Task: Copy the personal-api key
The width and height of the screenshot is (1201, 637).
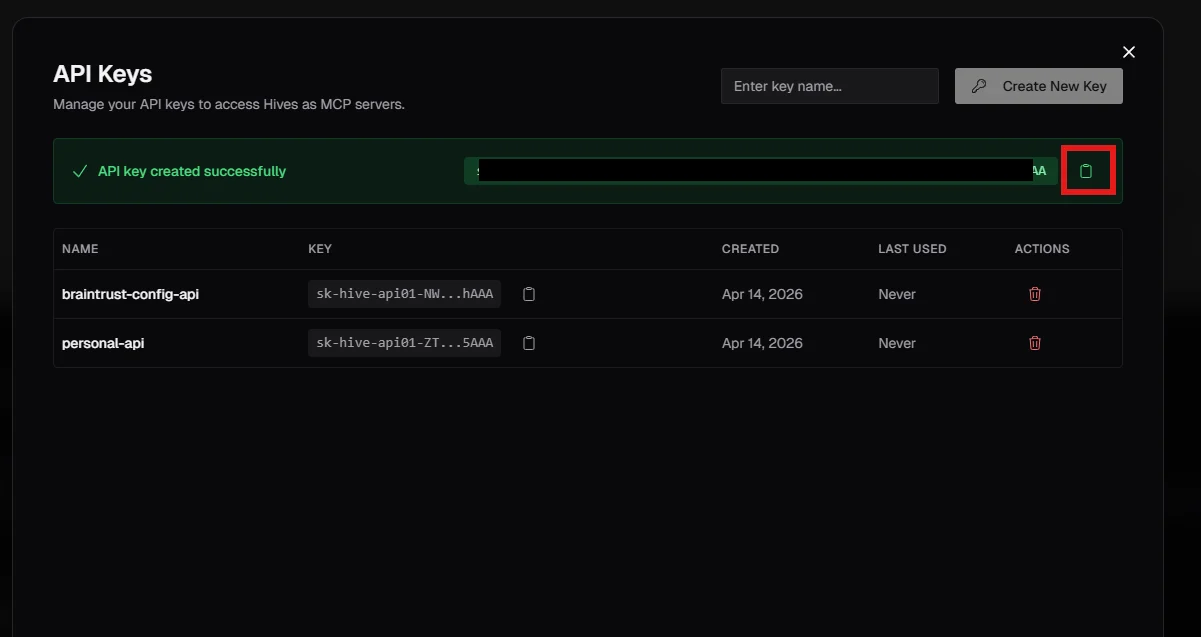Action: tap(530, 343)
